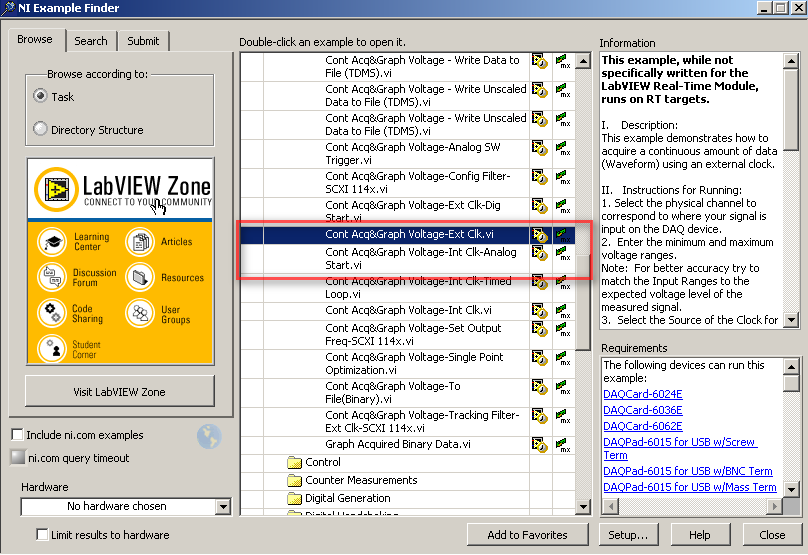Click Requirements horizontal scroll right arrow
The width and height of the screenshot is (808, 555).
tap(774, 507)
